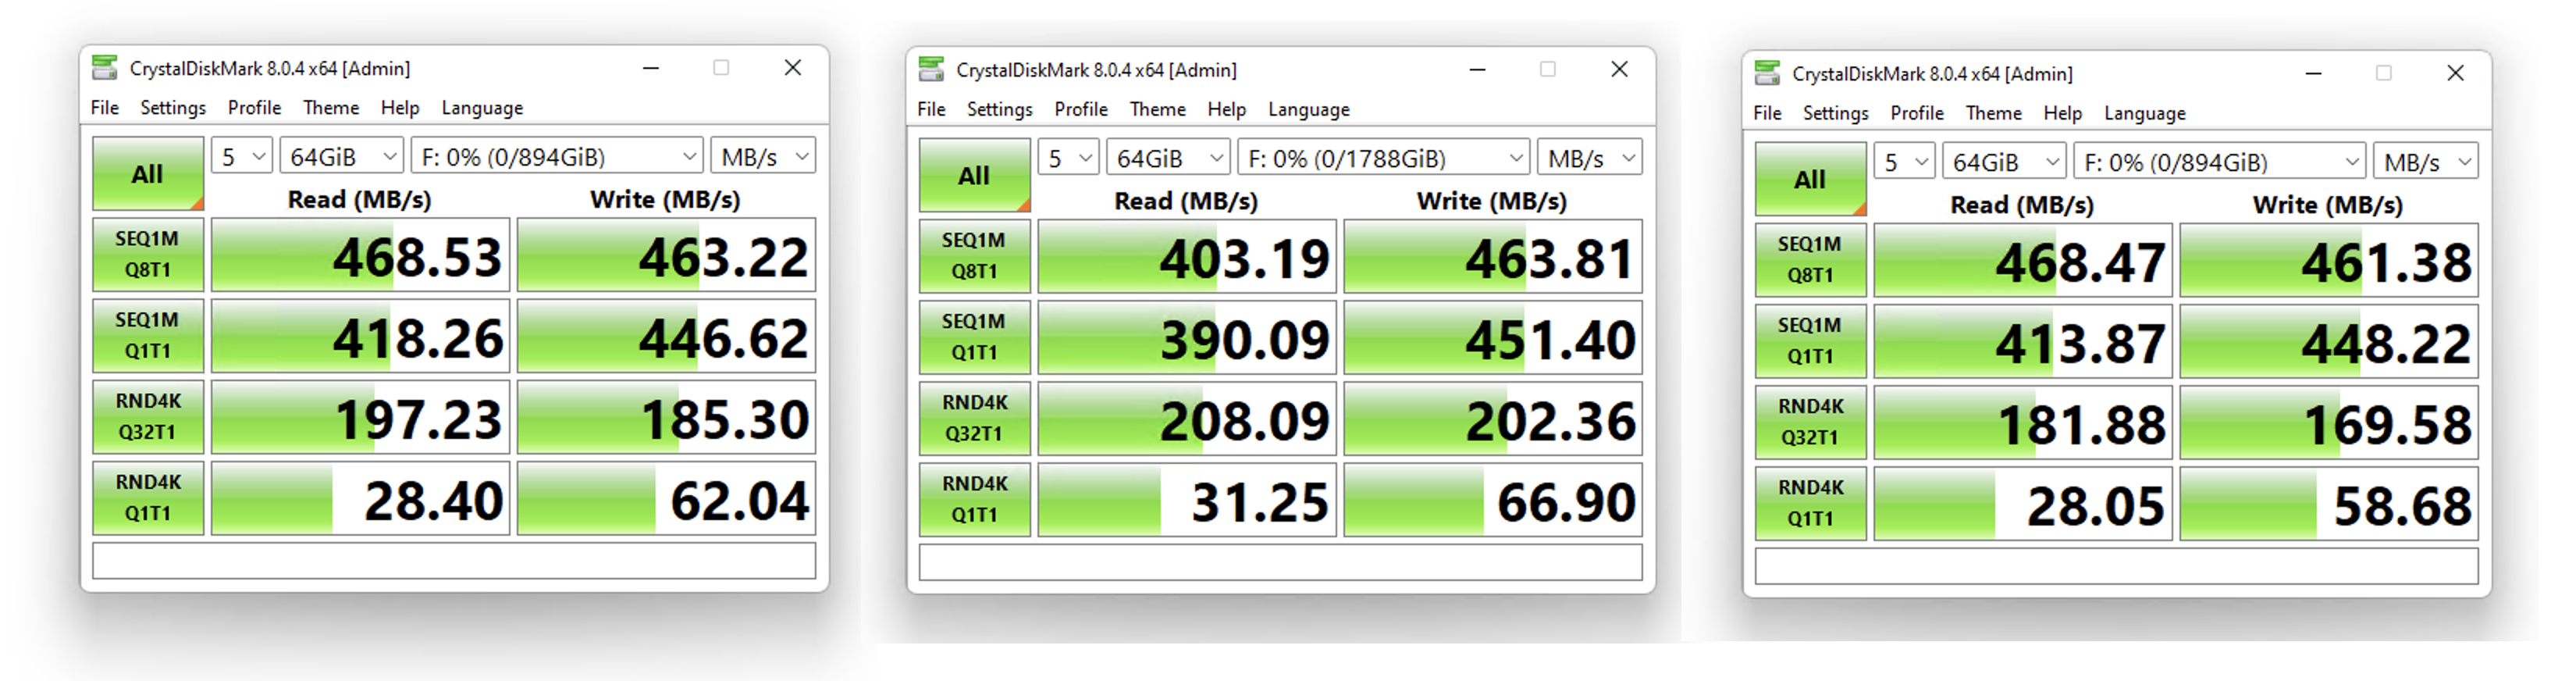Start RND4K Q1T1 test in middle window
The width and height of the screenshot is (2576, 681).
pos(974,499)
